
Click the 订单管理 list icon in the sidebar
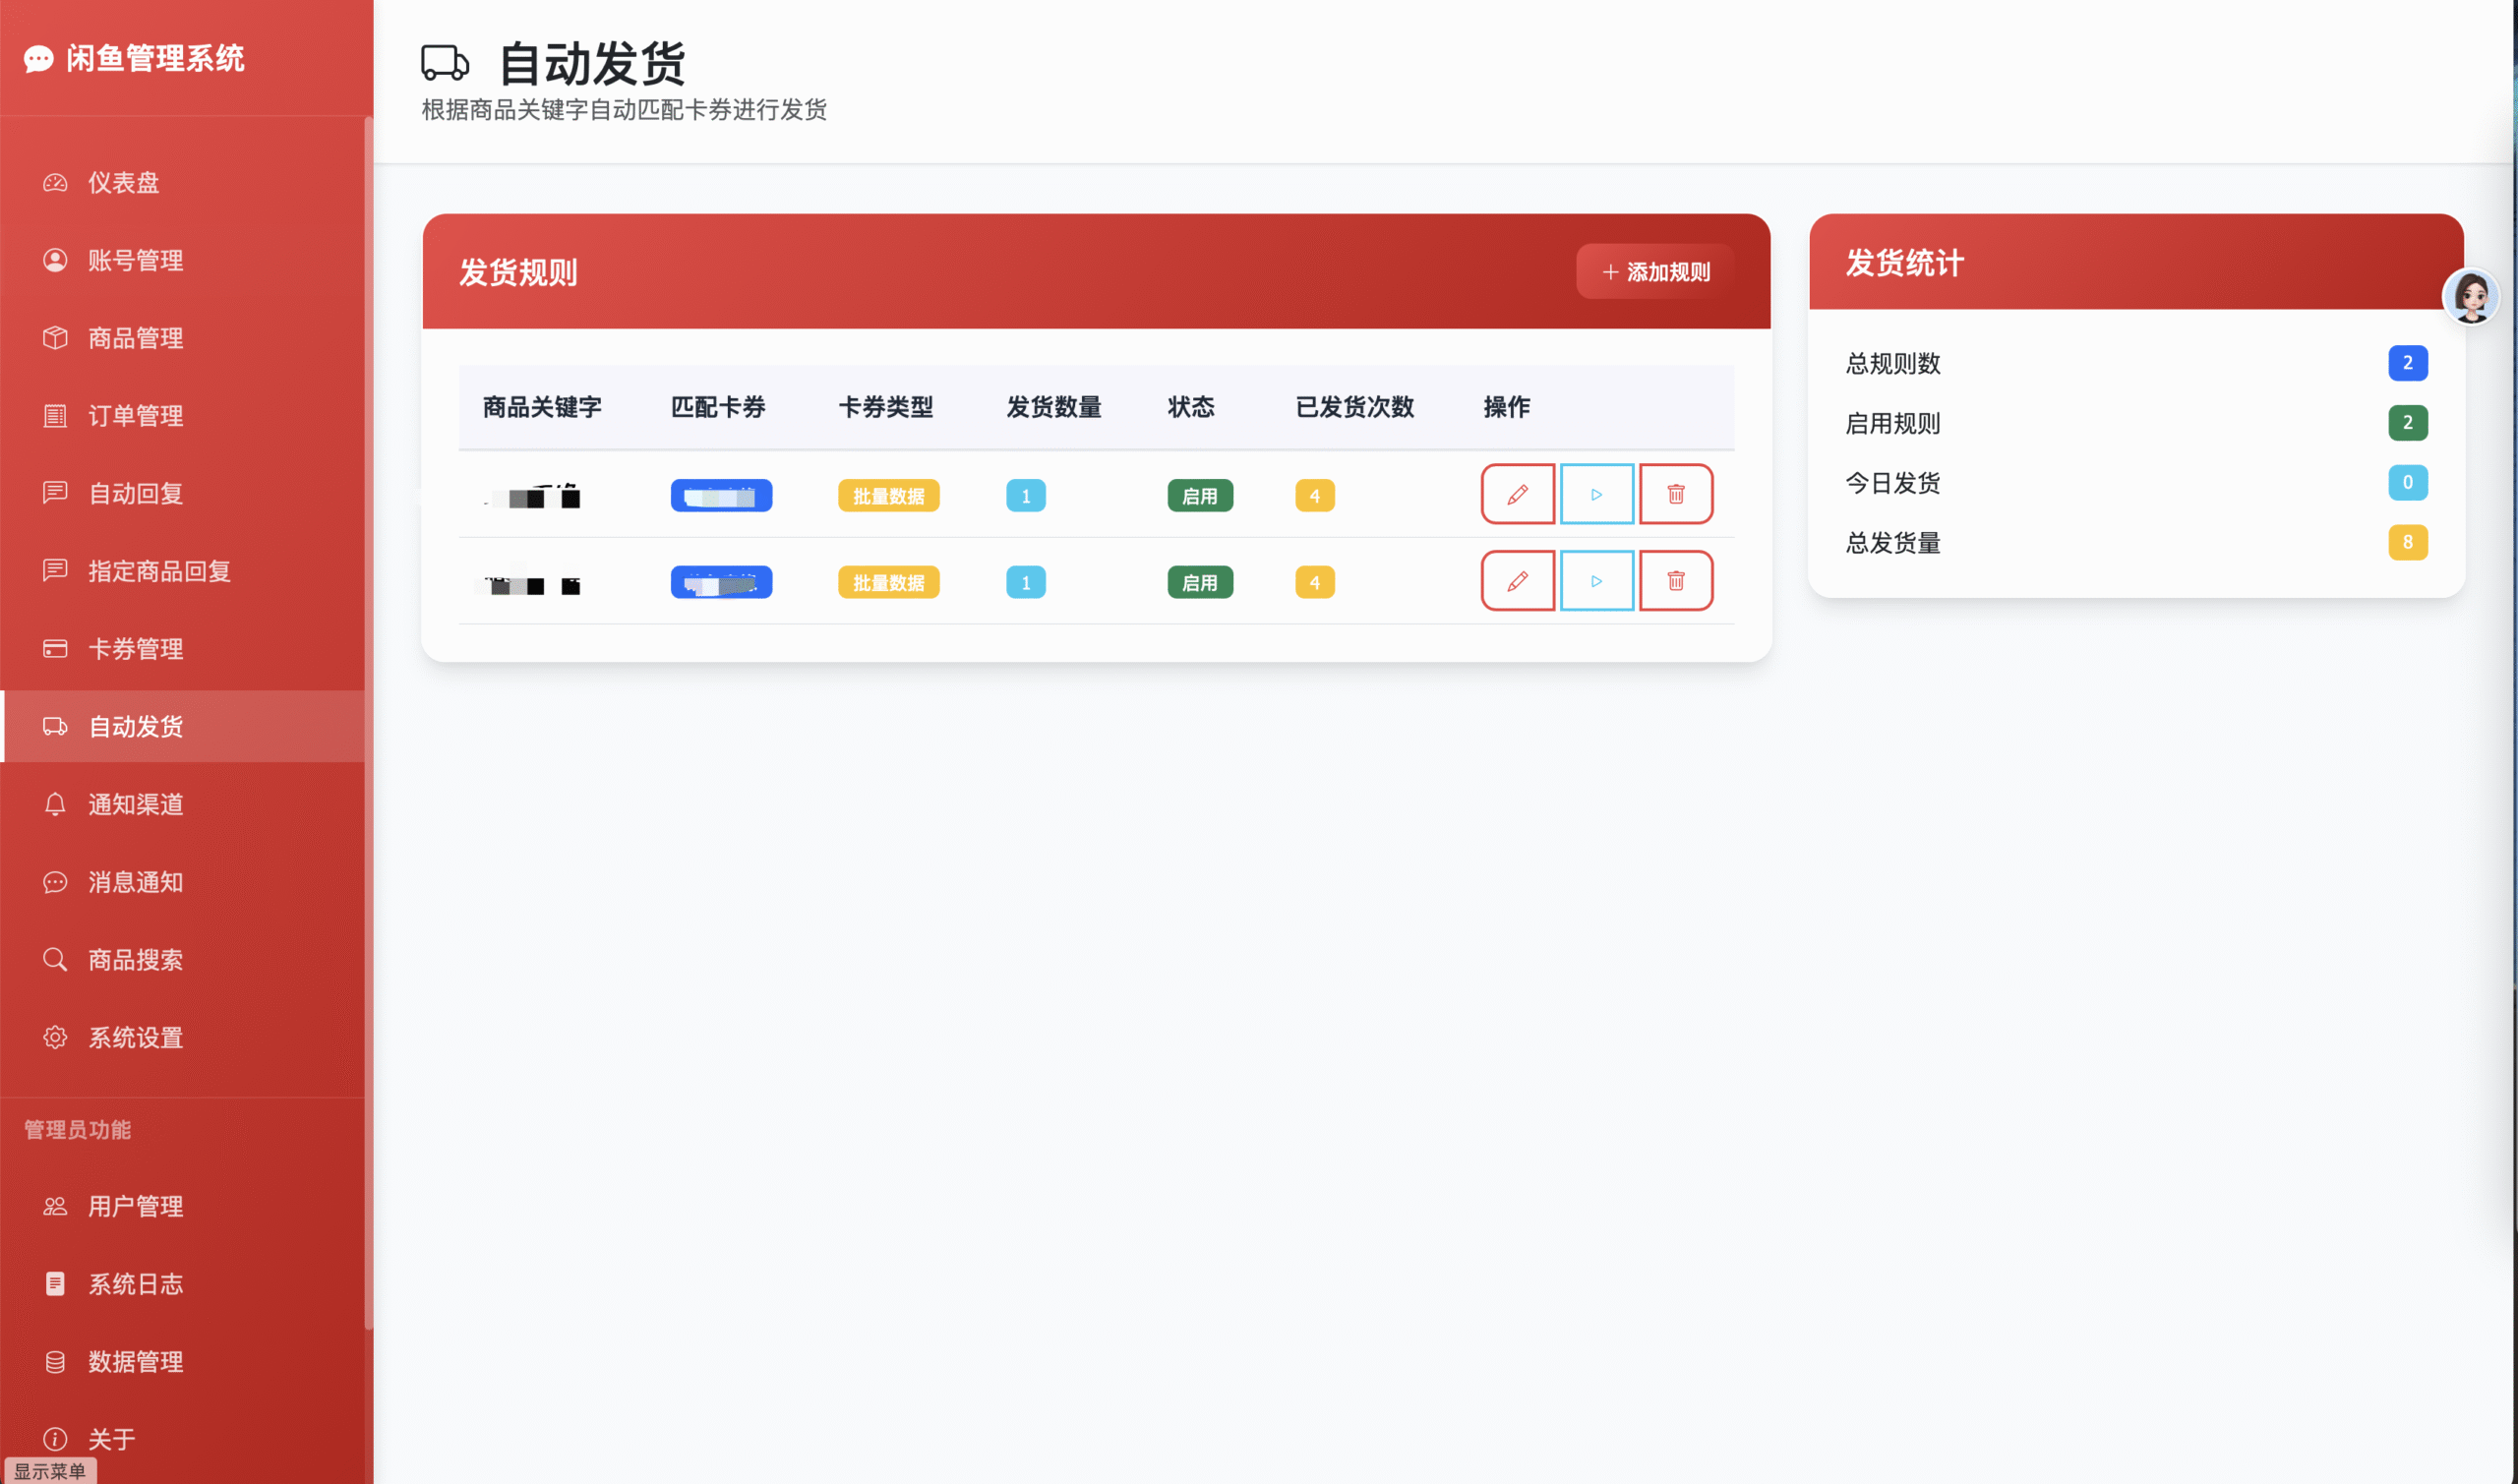coord(55,416)
